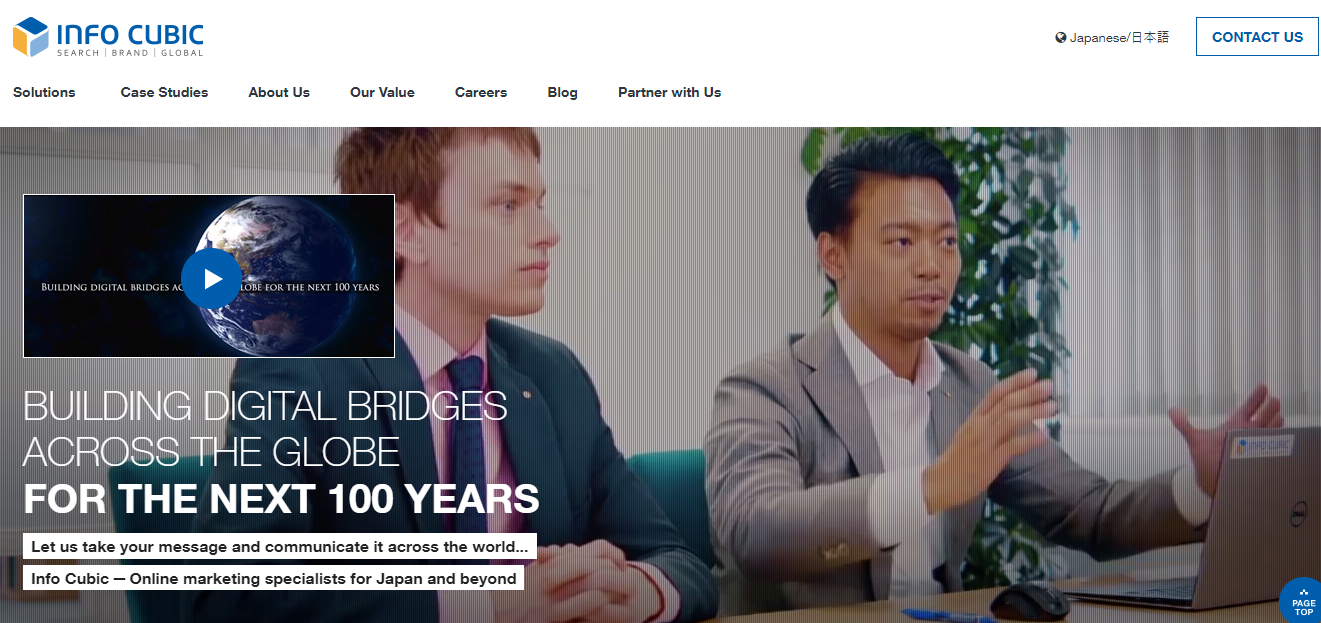This screenshot has height=623, width=1321.
Task: Open the Contact Us page
Action: point(1257,37)
